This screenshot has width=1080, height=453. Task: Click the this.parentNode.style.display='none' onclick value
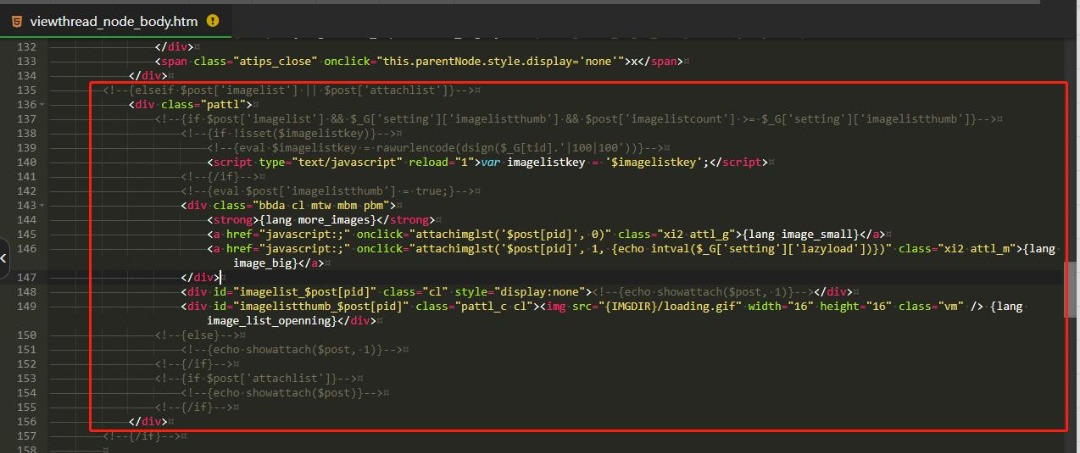click(x=501, y=61)
